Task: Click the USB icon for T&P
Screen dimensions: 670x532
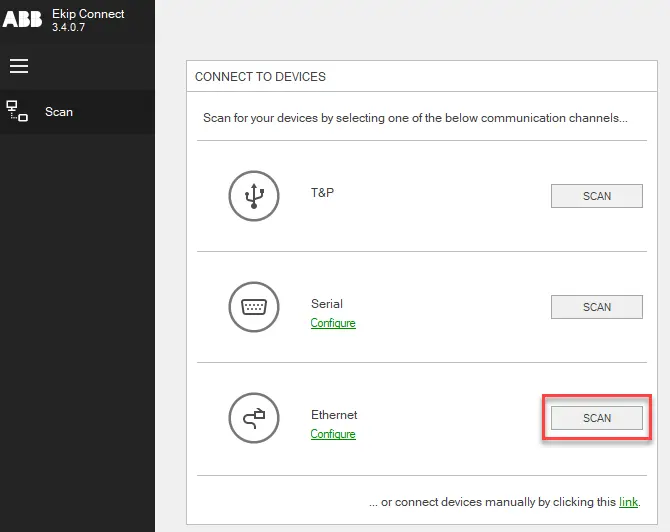Action: [x=253, y=196]
